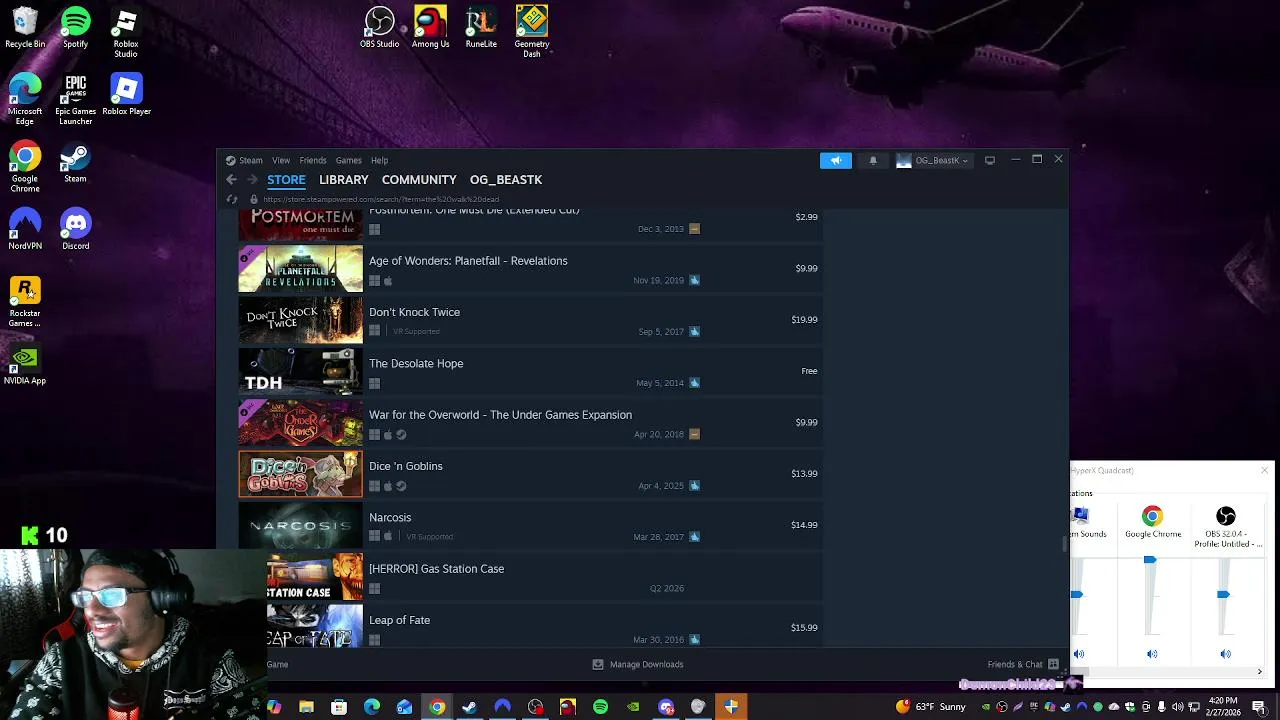Open Rockstar Games desktop icon
This screenshot has width=1280, height=720.
point(25,302)
